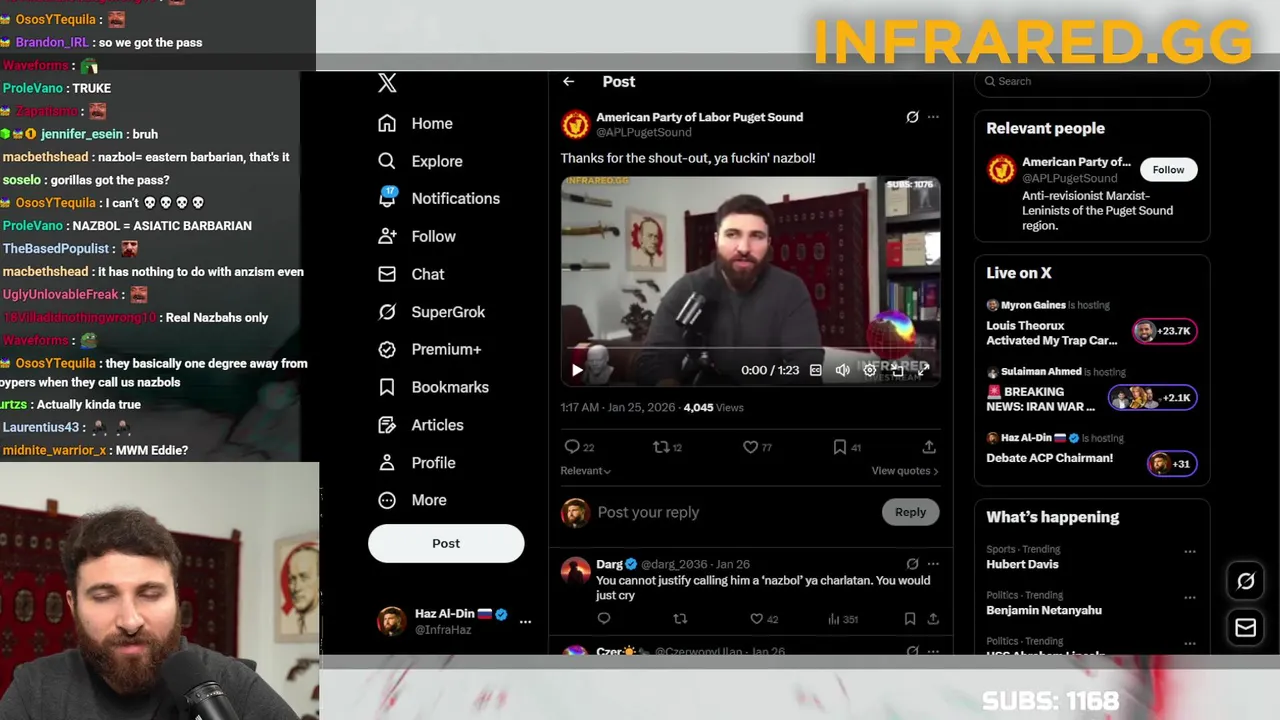Open the Hubert Davis trend's three-dot menu
1280x720 pixels.
pos(1190,552)
